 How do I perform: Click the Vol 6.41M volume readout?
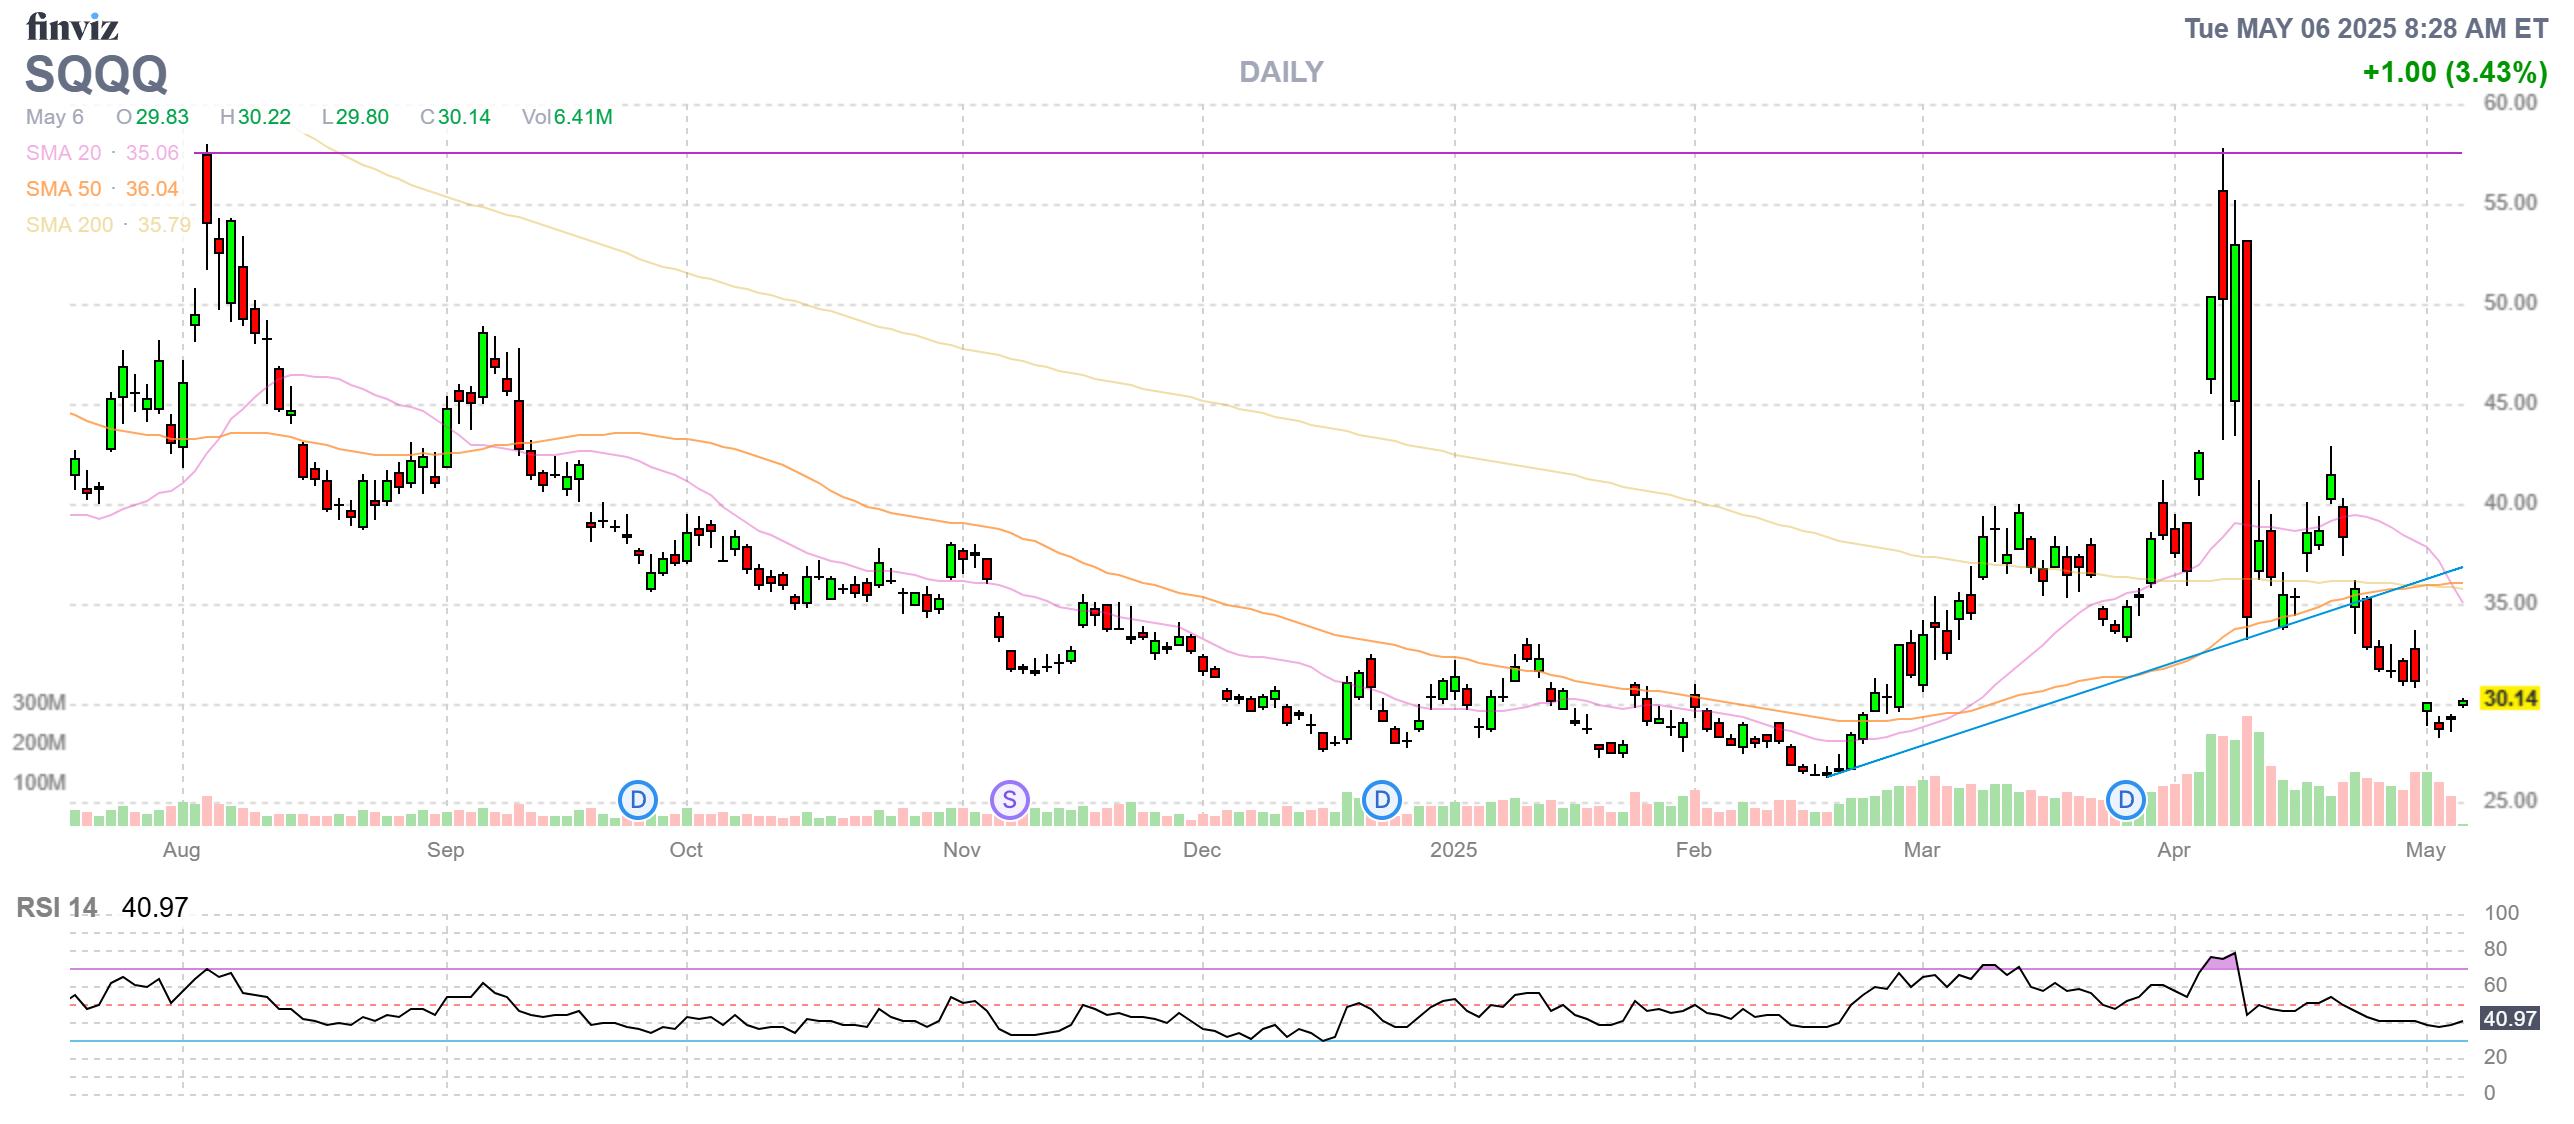(567, 117)
